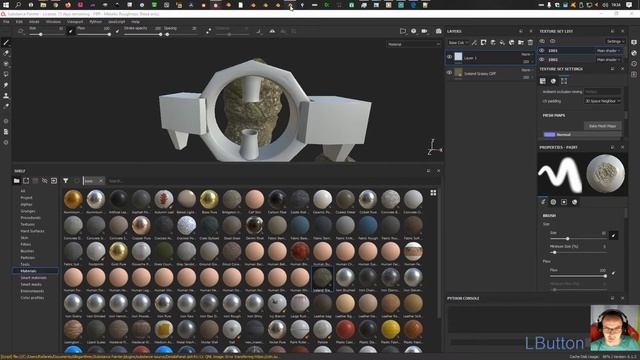The width and height of the screenshot is (640, 360).
Task: Open the render (Iray) mode icon
Action: tap(438, 31)
